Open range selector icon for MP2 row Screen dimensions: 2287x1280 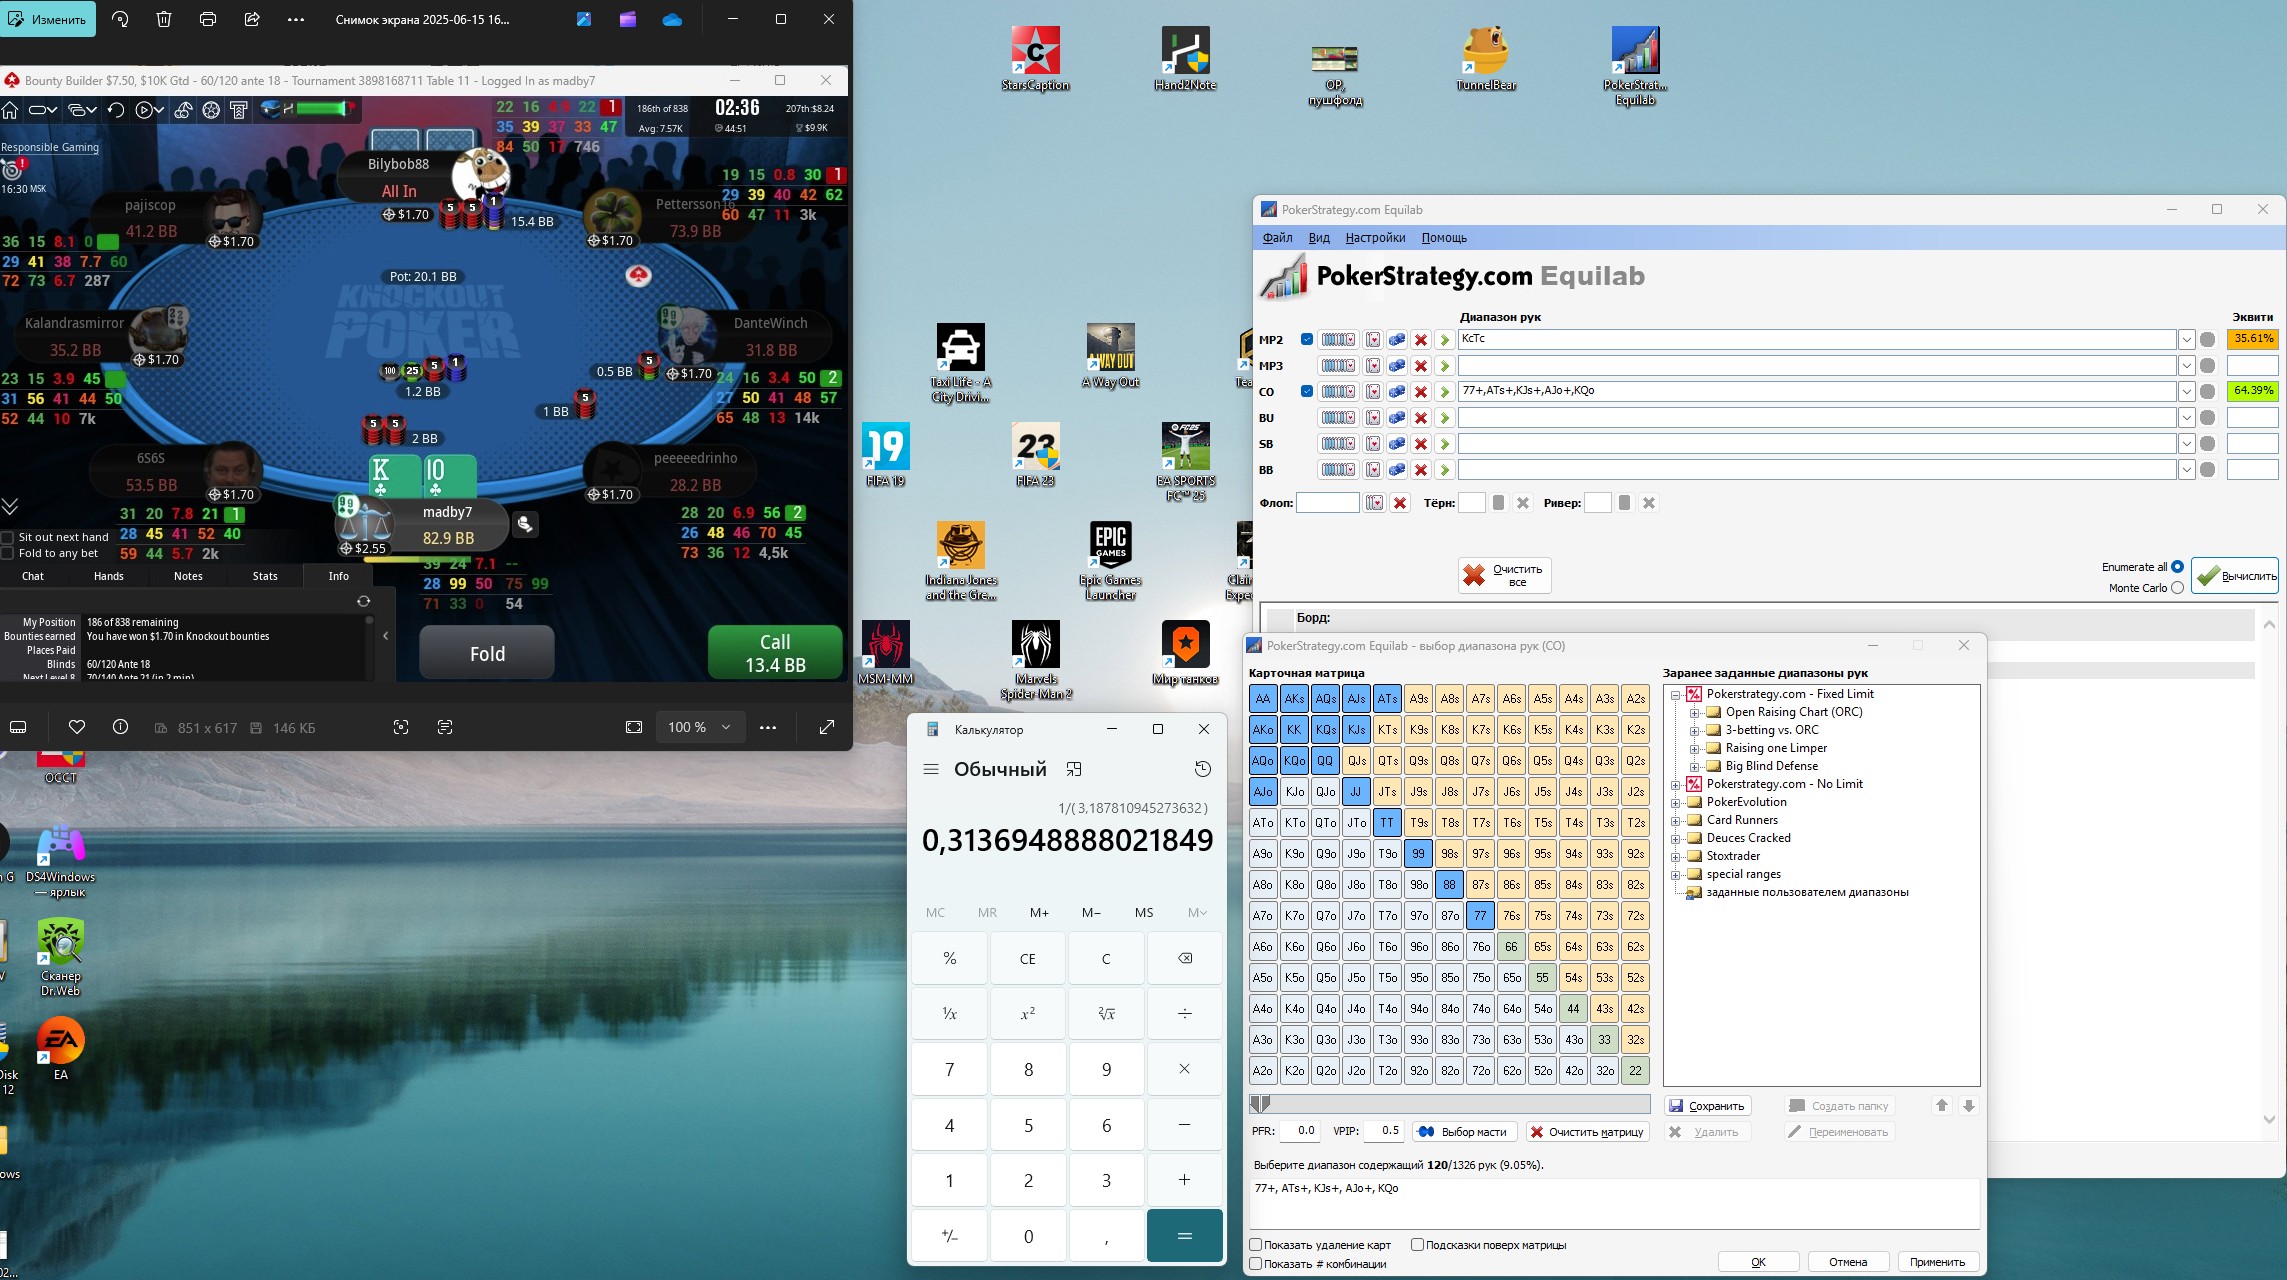(x=1337, y=340)
